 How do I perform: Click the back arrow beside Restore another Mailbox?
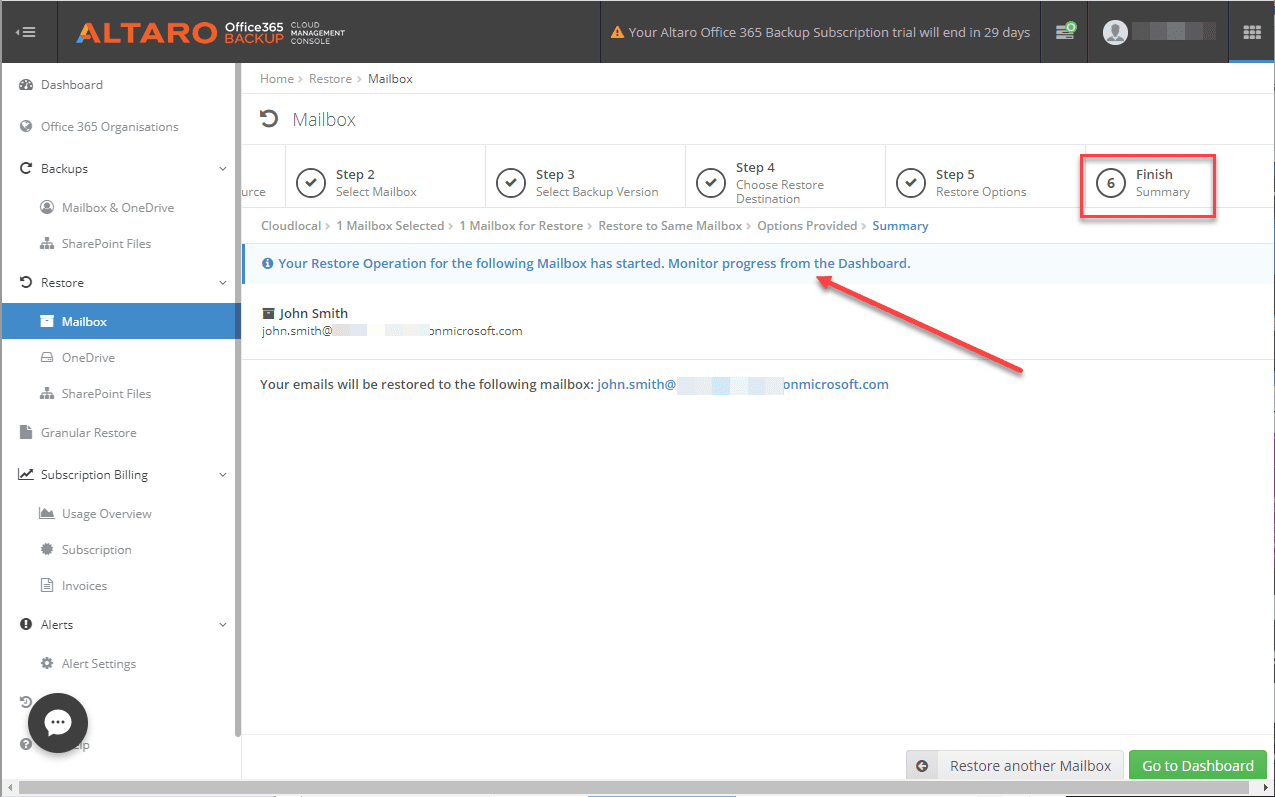(922, 766)
